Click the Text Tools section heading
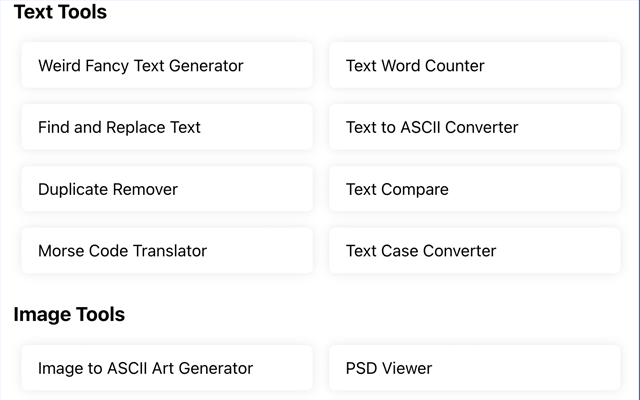This screenshot has width=640, height=400. pyautogui.click(x=60, y=13)
